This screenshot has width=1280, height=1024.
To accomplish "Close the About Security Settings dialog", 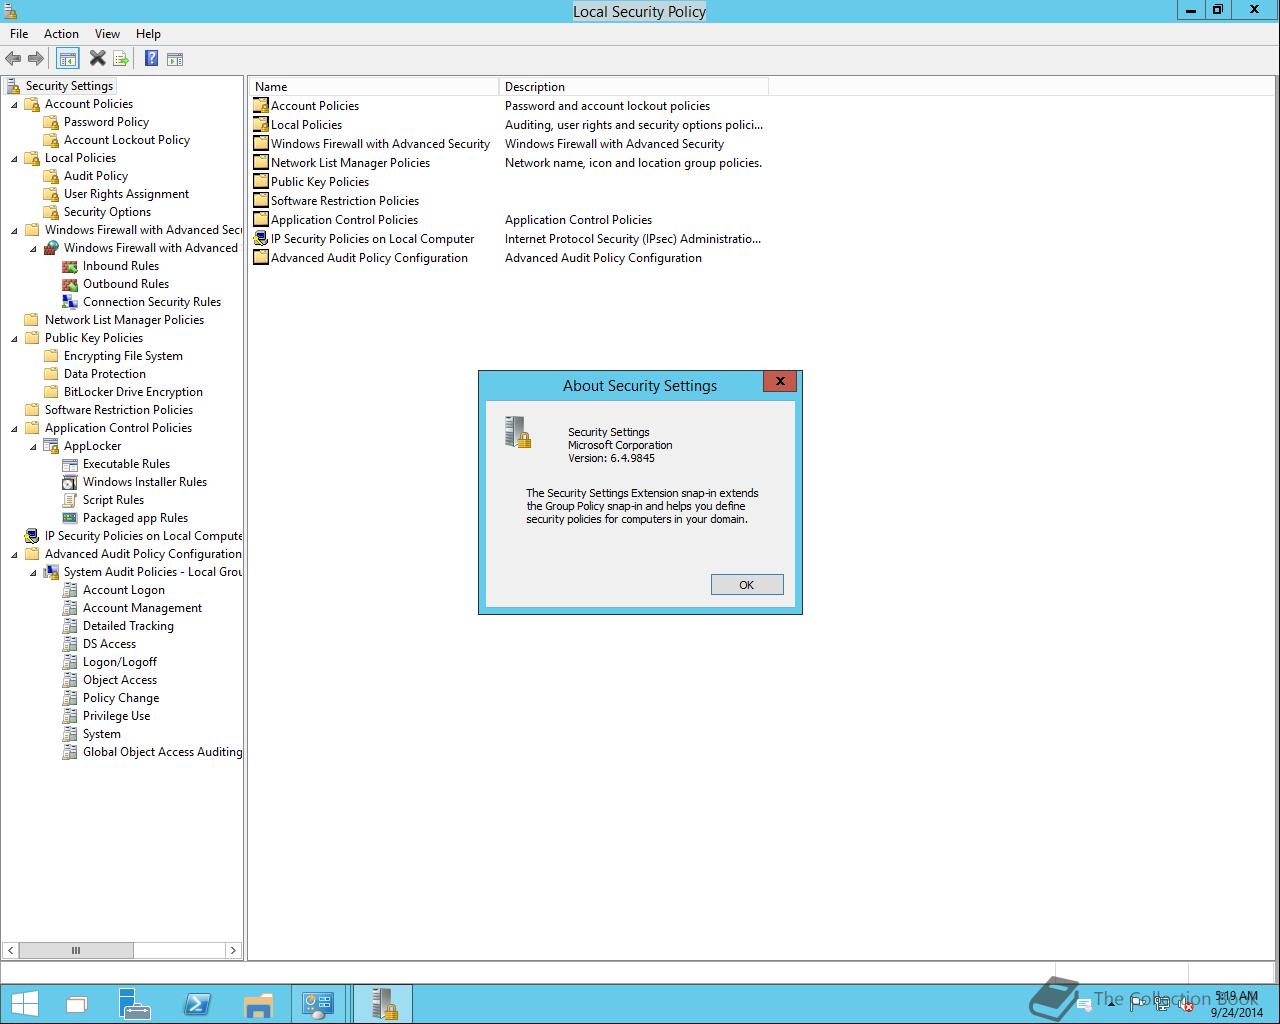I will (780, 381).
